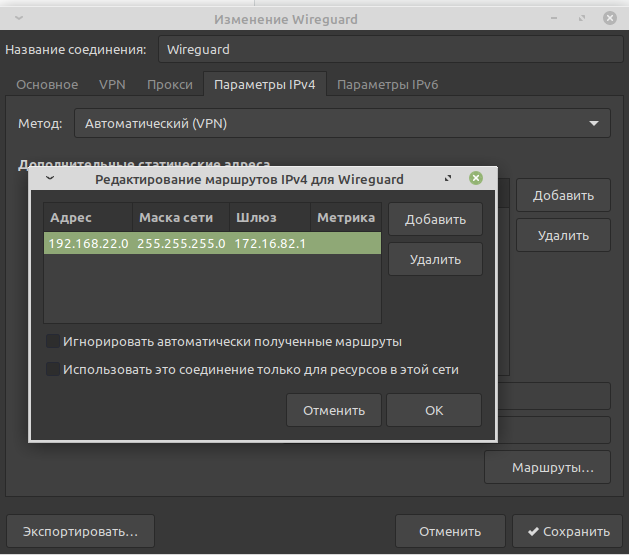629x555 pixels.
Task: Switch to the Основное tab
Action: [x=47, y=85]
